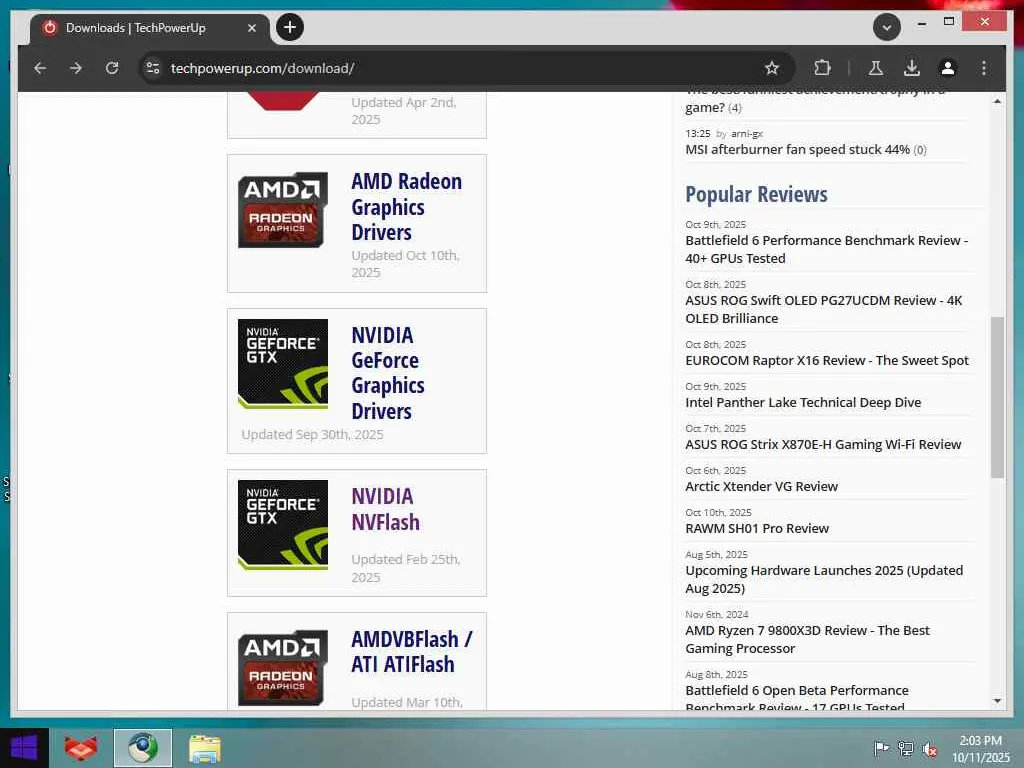This screenshot has width=1024, height=768.
Task: Open EUROCOM Raptor X16 Review
Action: [x=827, y=360]
